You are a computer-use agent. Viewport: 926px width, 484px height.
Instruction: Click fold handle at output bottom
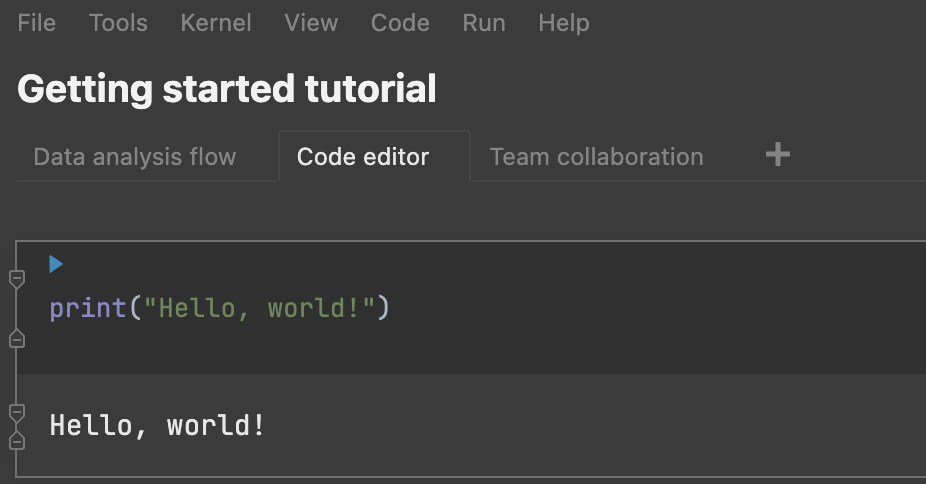tap(16, 441)
